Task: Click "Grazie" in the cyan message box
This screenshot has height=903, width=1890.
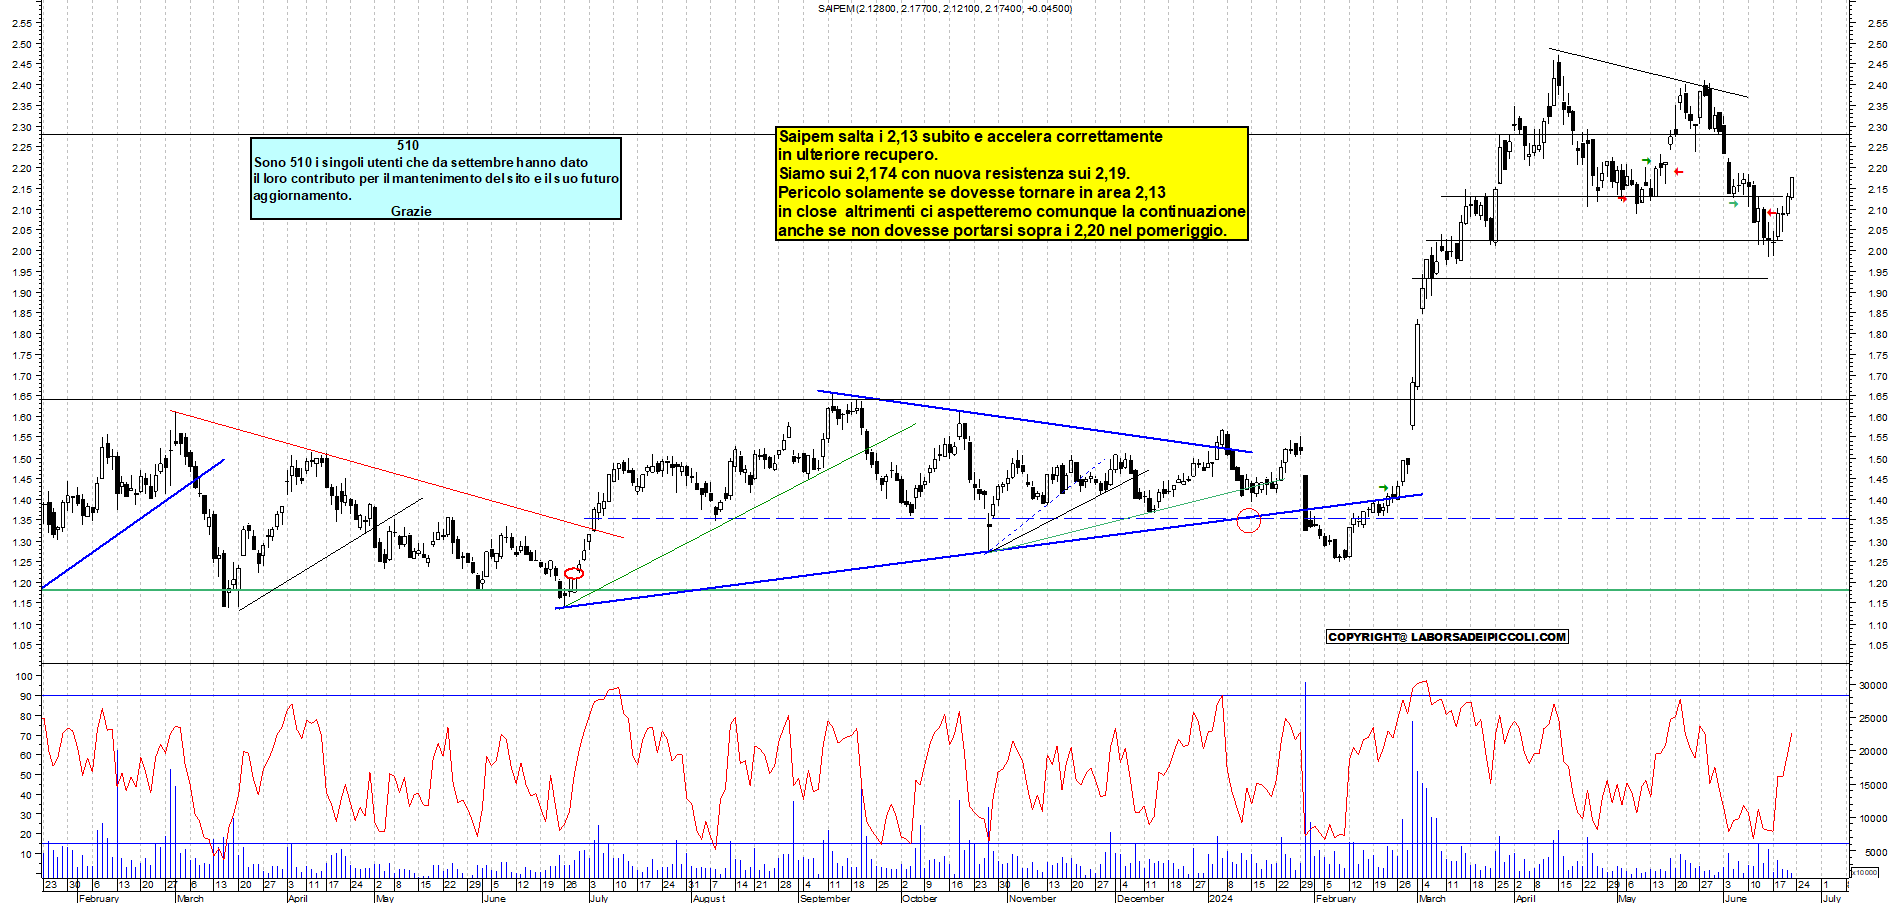Action: pos(411,211)
